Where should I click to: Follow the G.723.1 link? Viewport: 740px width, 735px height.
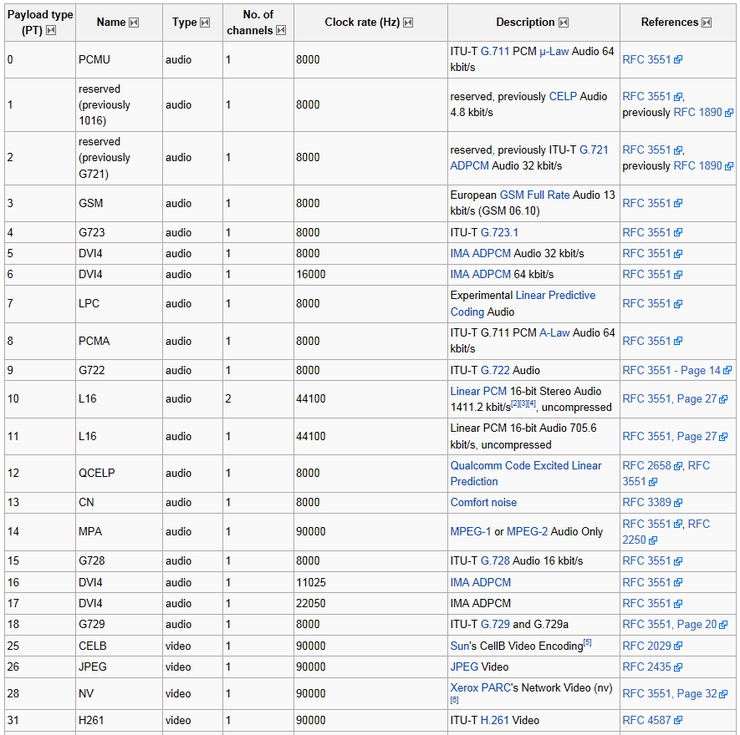tap(499, 232)
